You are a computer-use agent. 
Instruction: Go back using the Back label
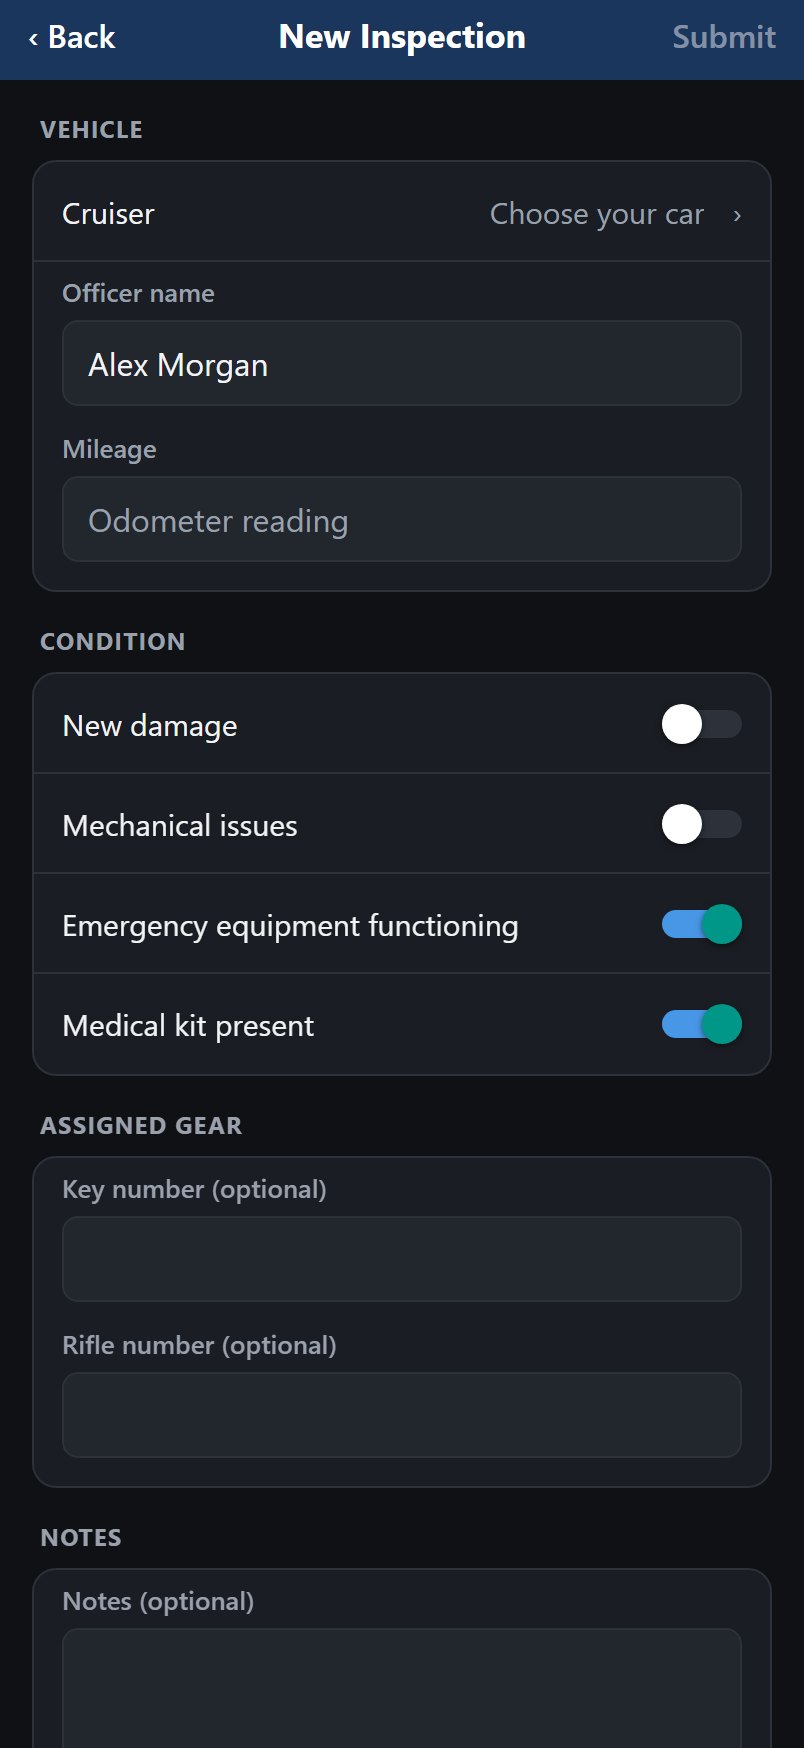[81, 37]
